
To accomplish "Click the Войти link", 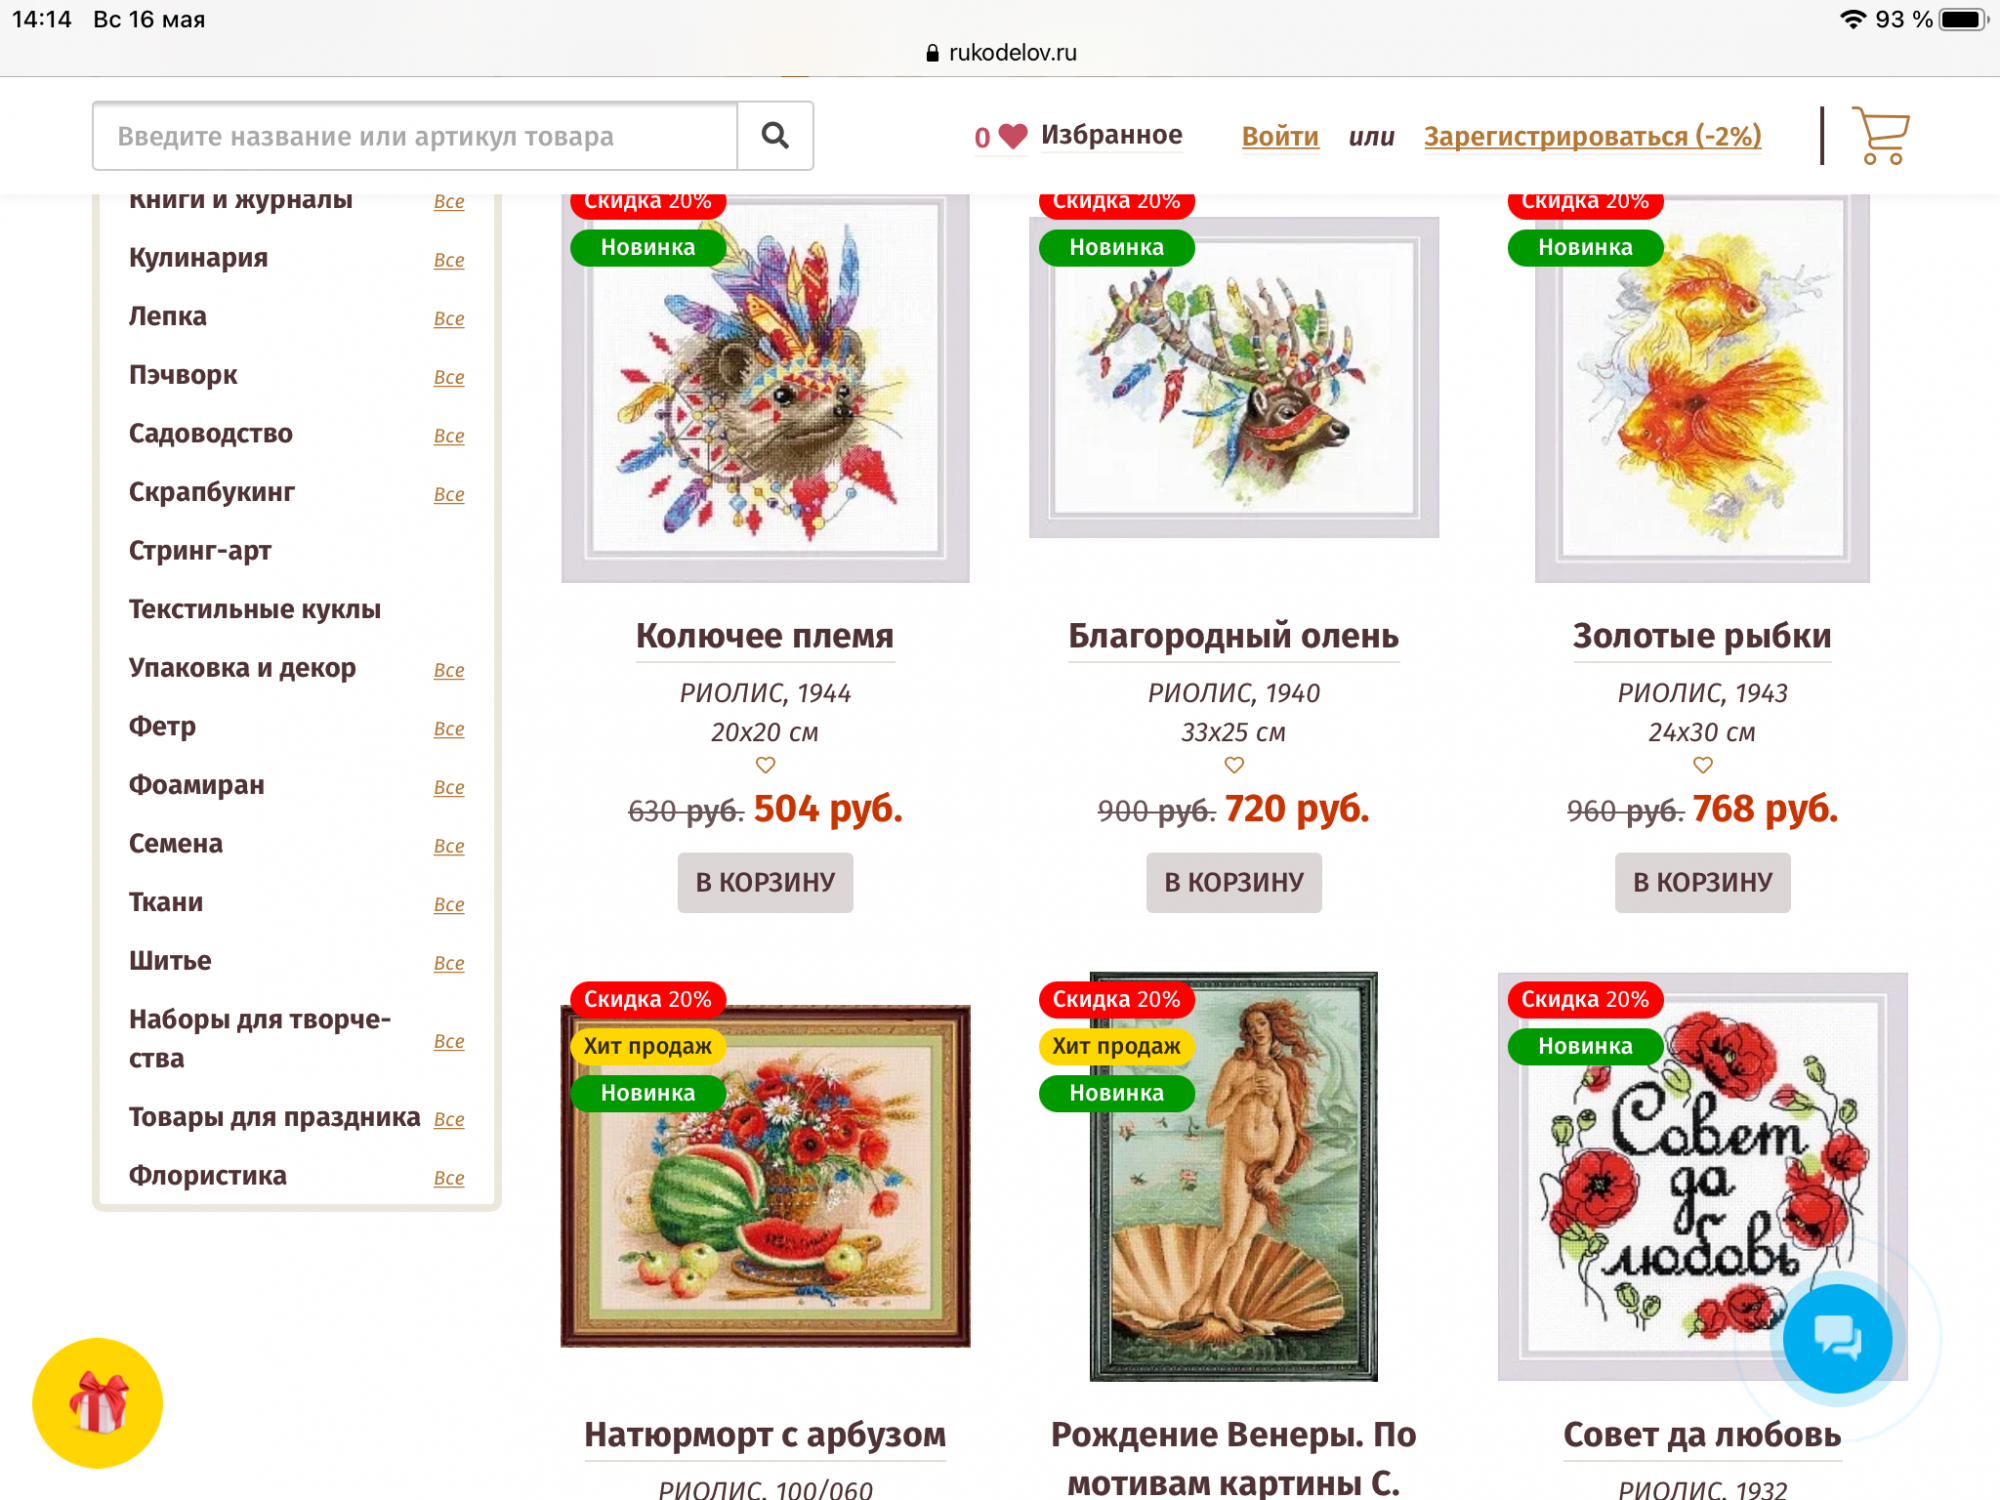I will pyautogui.click(x=1280, y=136).
